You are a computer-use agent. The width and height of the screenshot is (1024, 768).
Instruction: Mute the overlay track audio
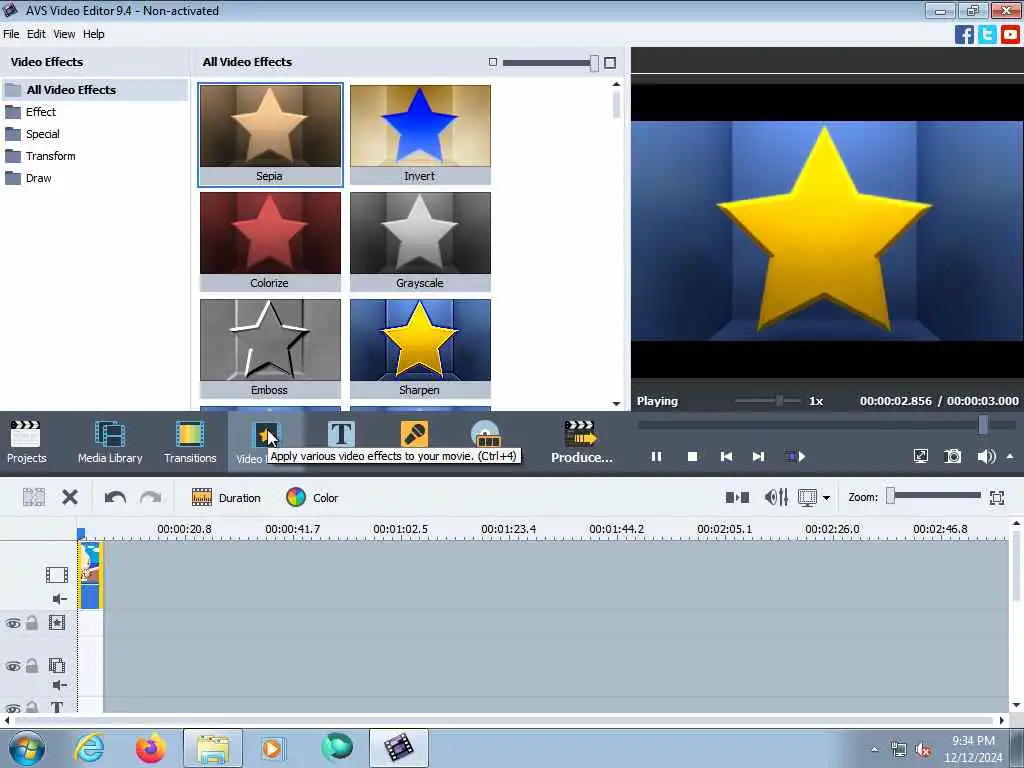59,685
